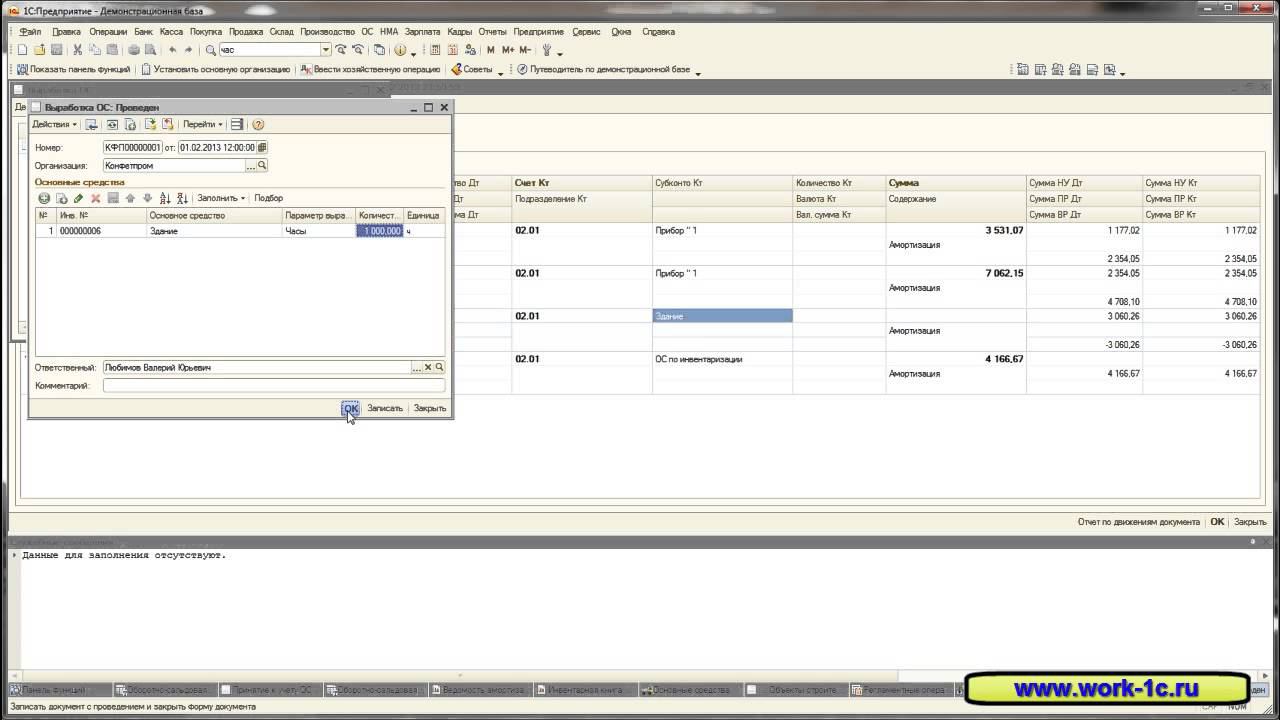The width and height of the screenshot is (1280, 720).
Task: Click Отчет по движениям документа button
Action: click(1139, 522)
